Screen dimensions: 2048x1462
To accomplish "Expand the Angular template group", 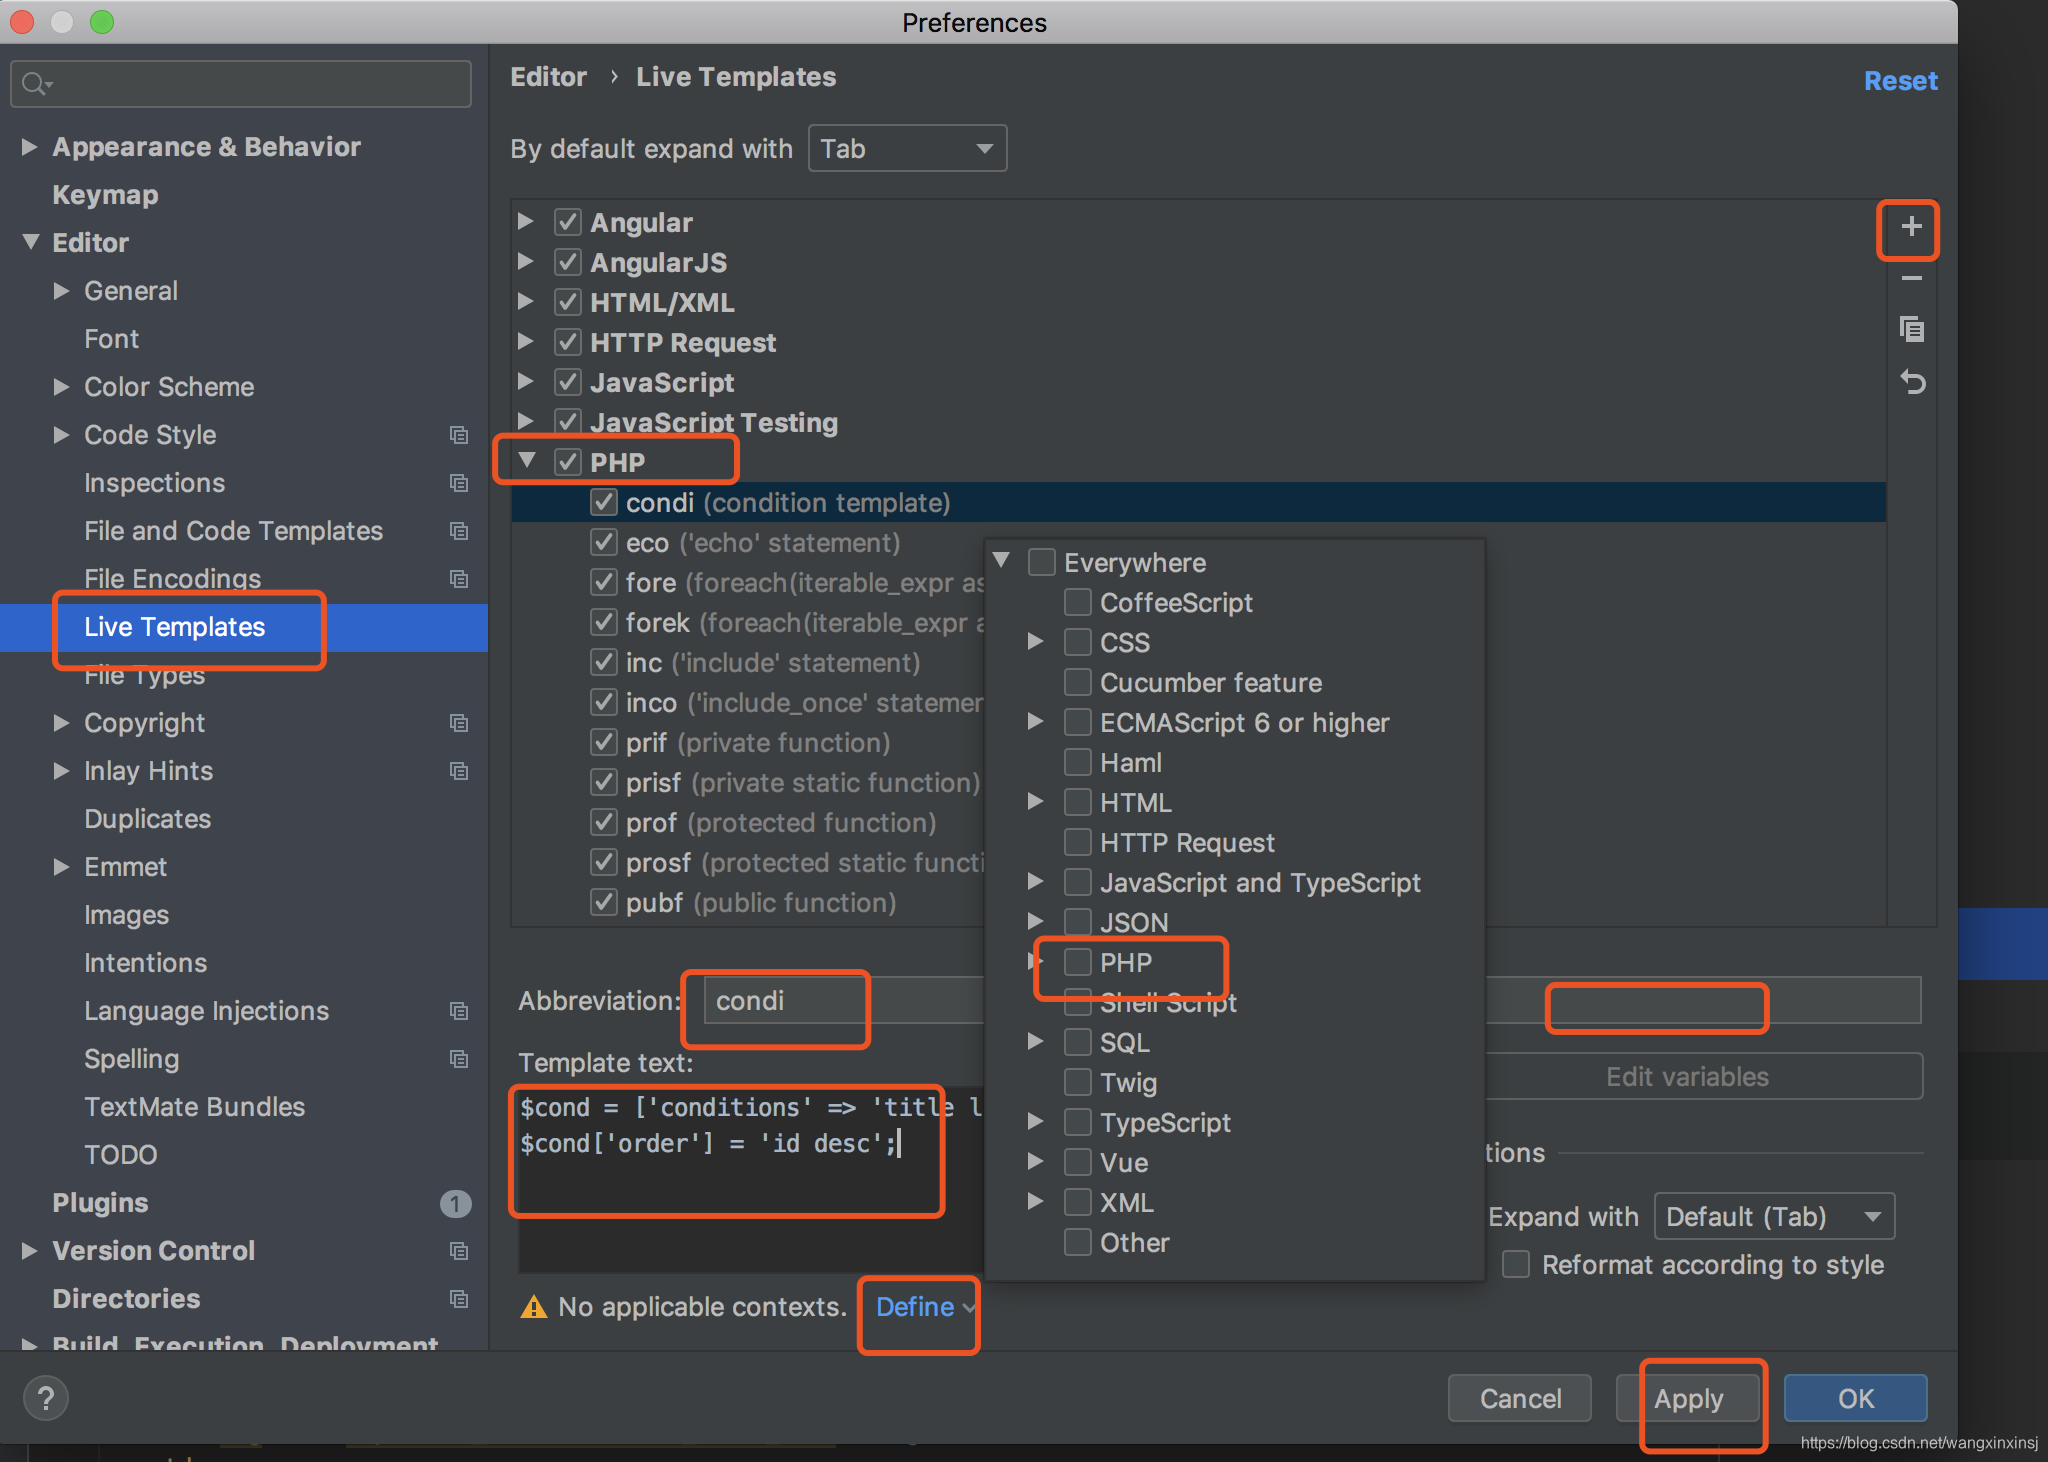I will [526, 222].
